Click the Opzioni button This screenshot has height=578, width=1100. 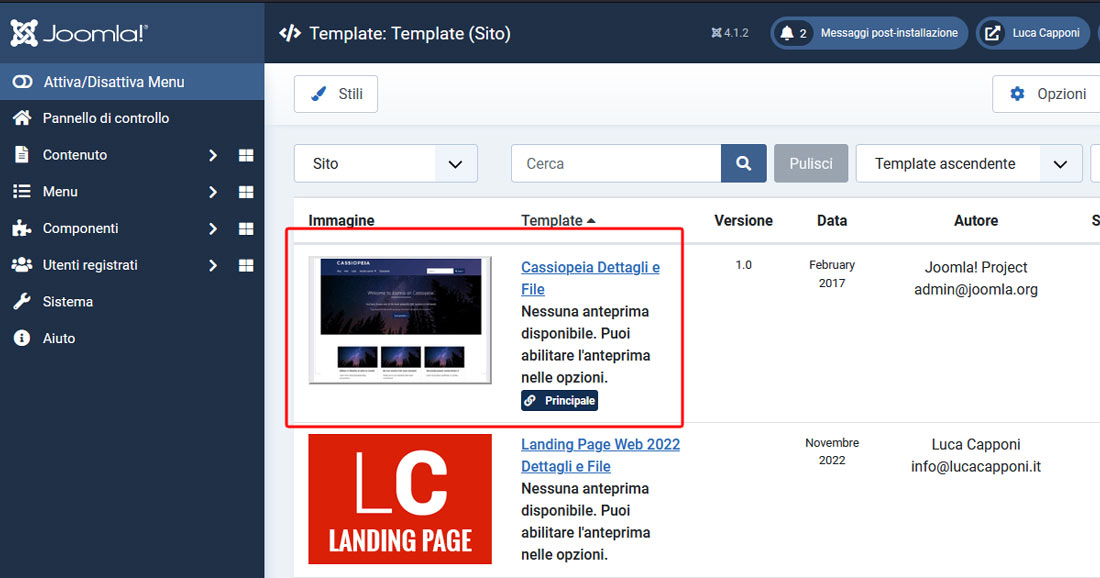(1046, 94)
